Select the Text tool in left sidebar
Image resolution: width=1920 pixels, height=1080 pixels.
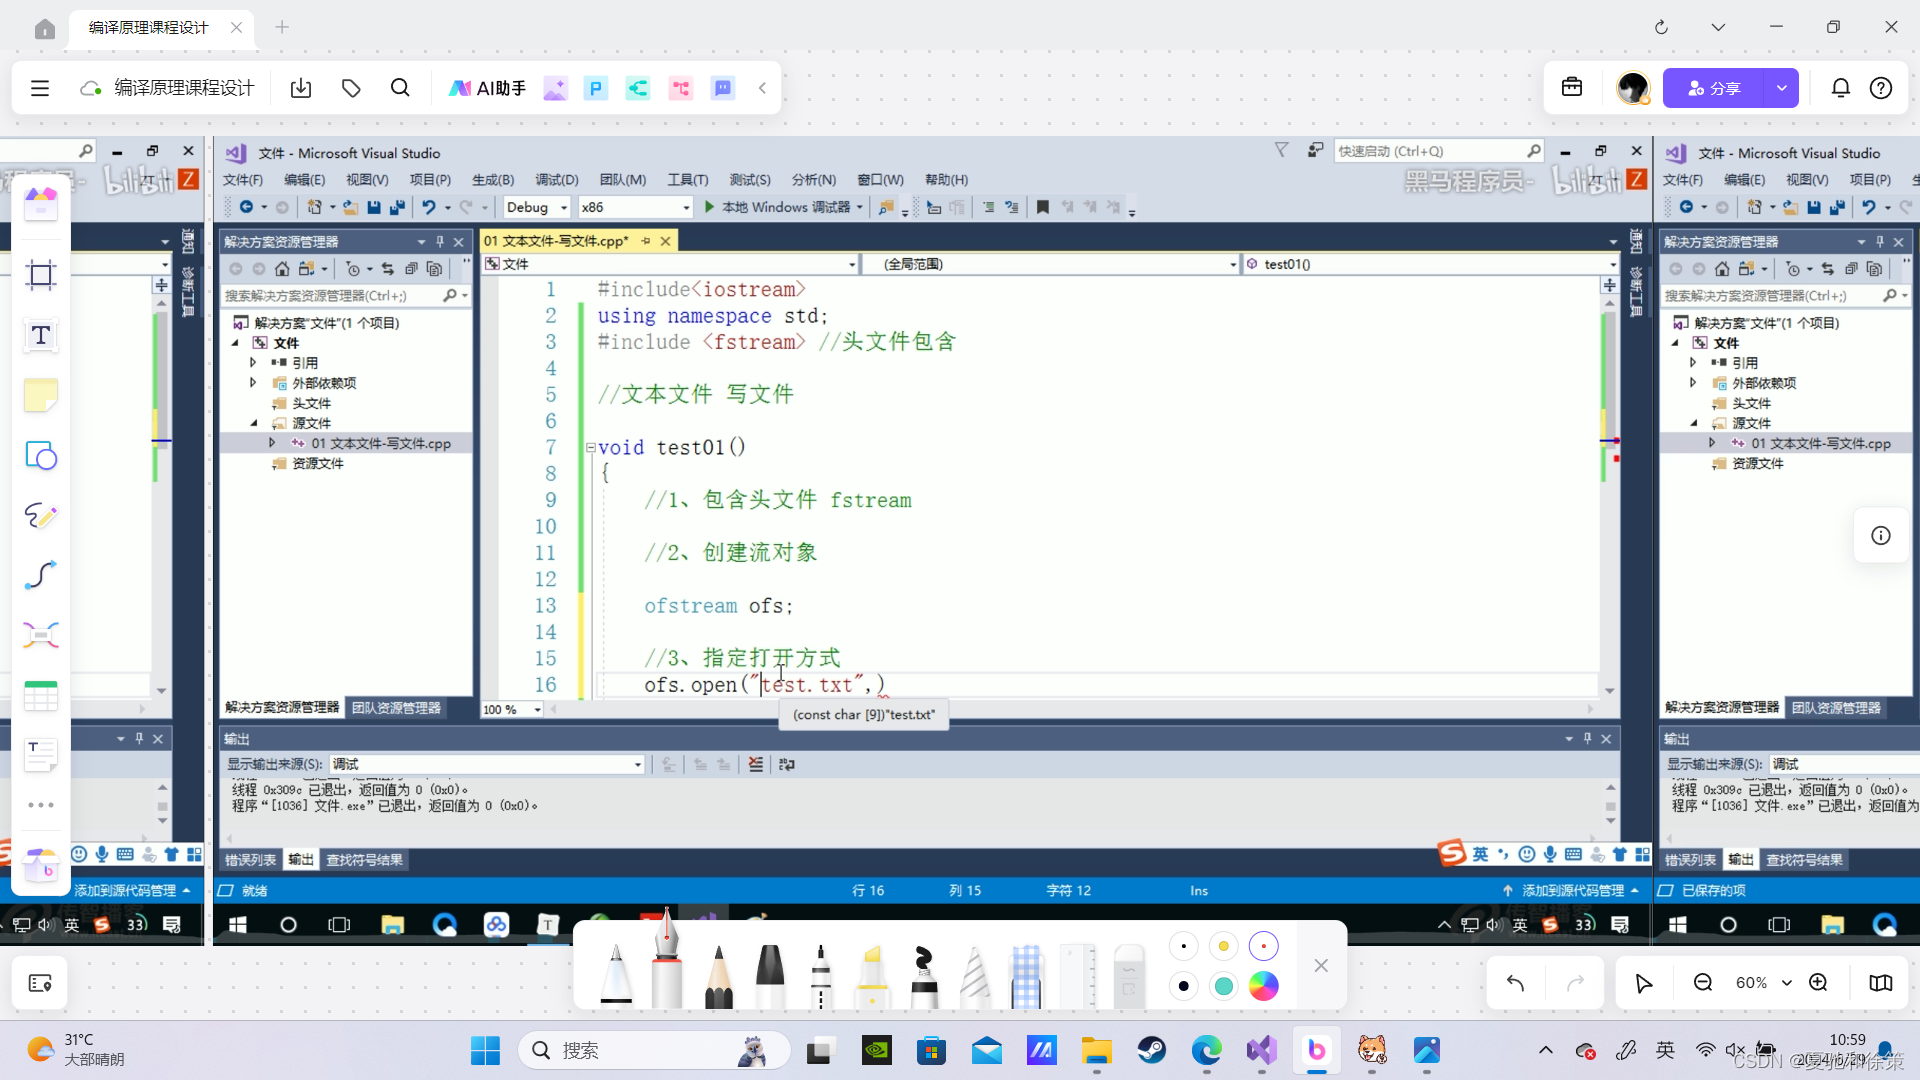tap(41, 336)
